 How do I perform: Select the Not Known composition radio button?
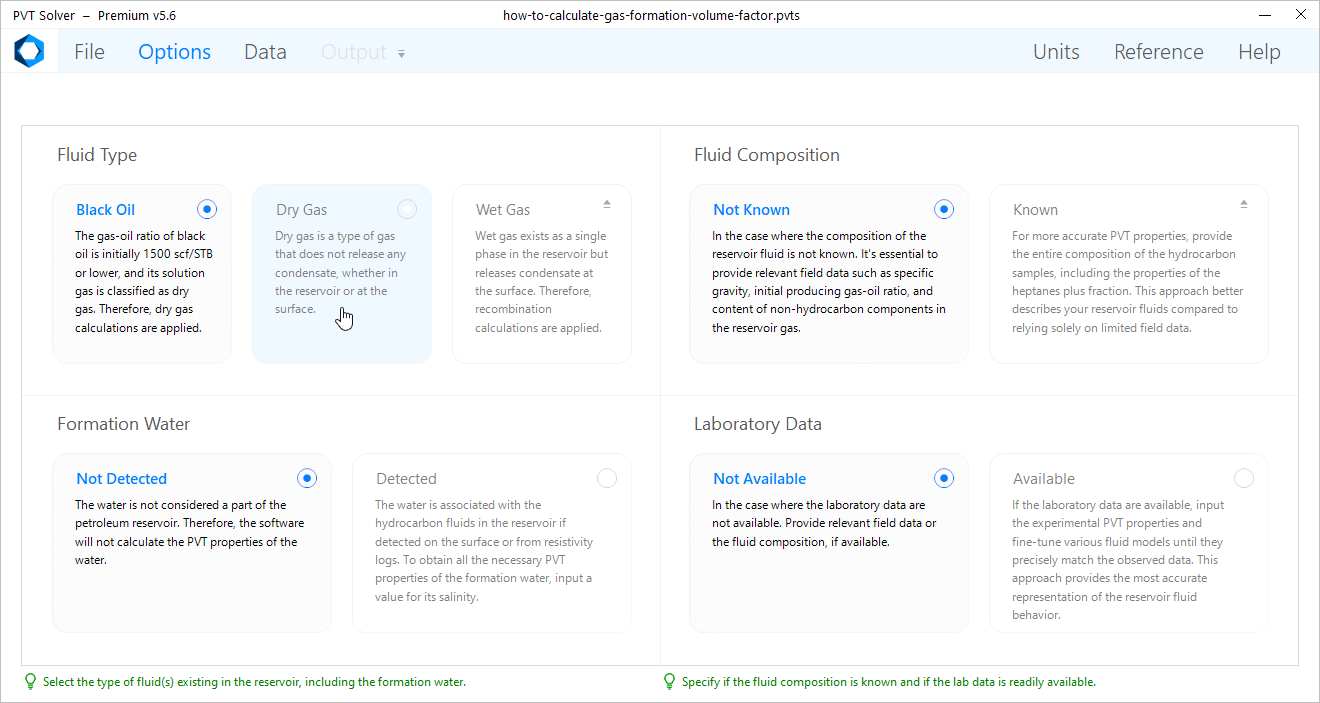tap(944, 209)
